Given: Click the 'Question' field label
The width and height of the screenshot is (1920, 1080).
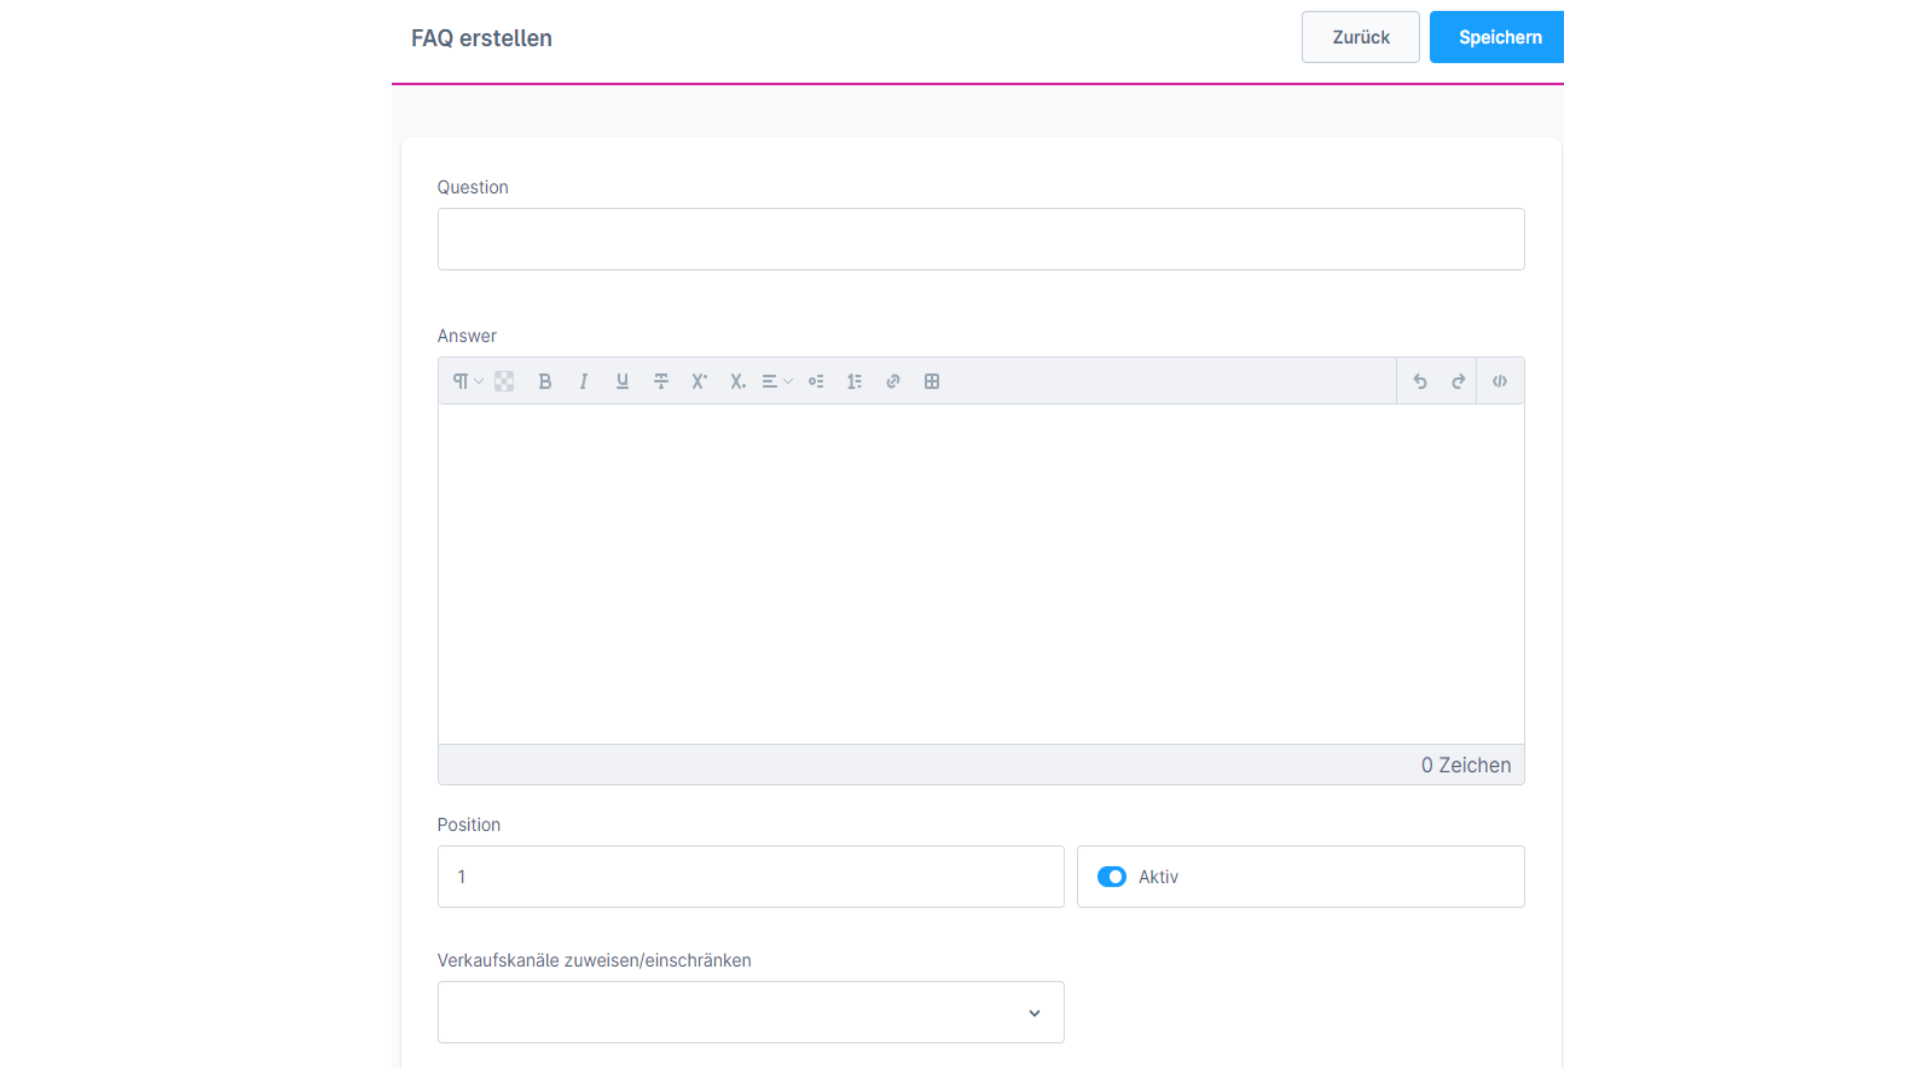Looking at the screenshot, I should click(473, 187).
